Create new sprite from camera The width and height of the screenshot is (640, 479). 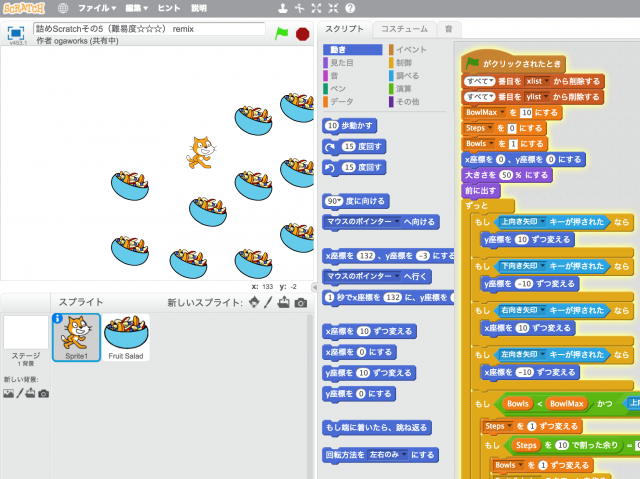coord(301,303)
